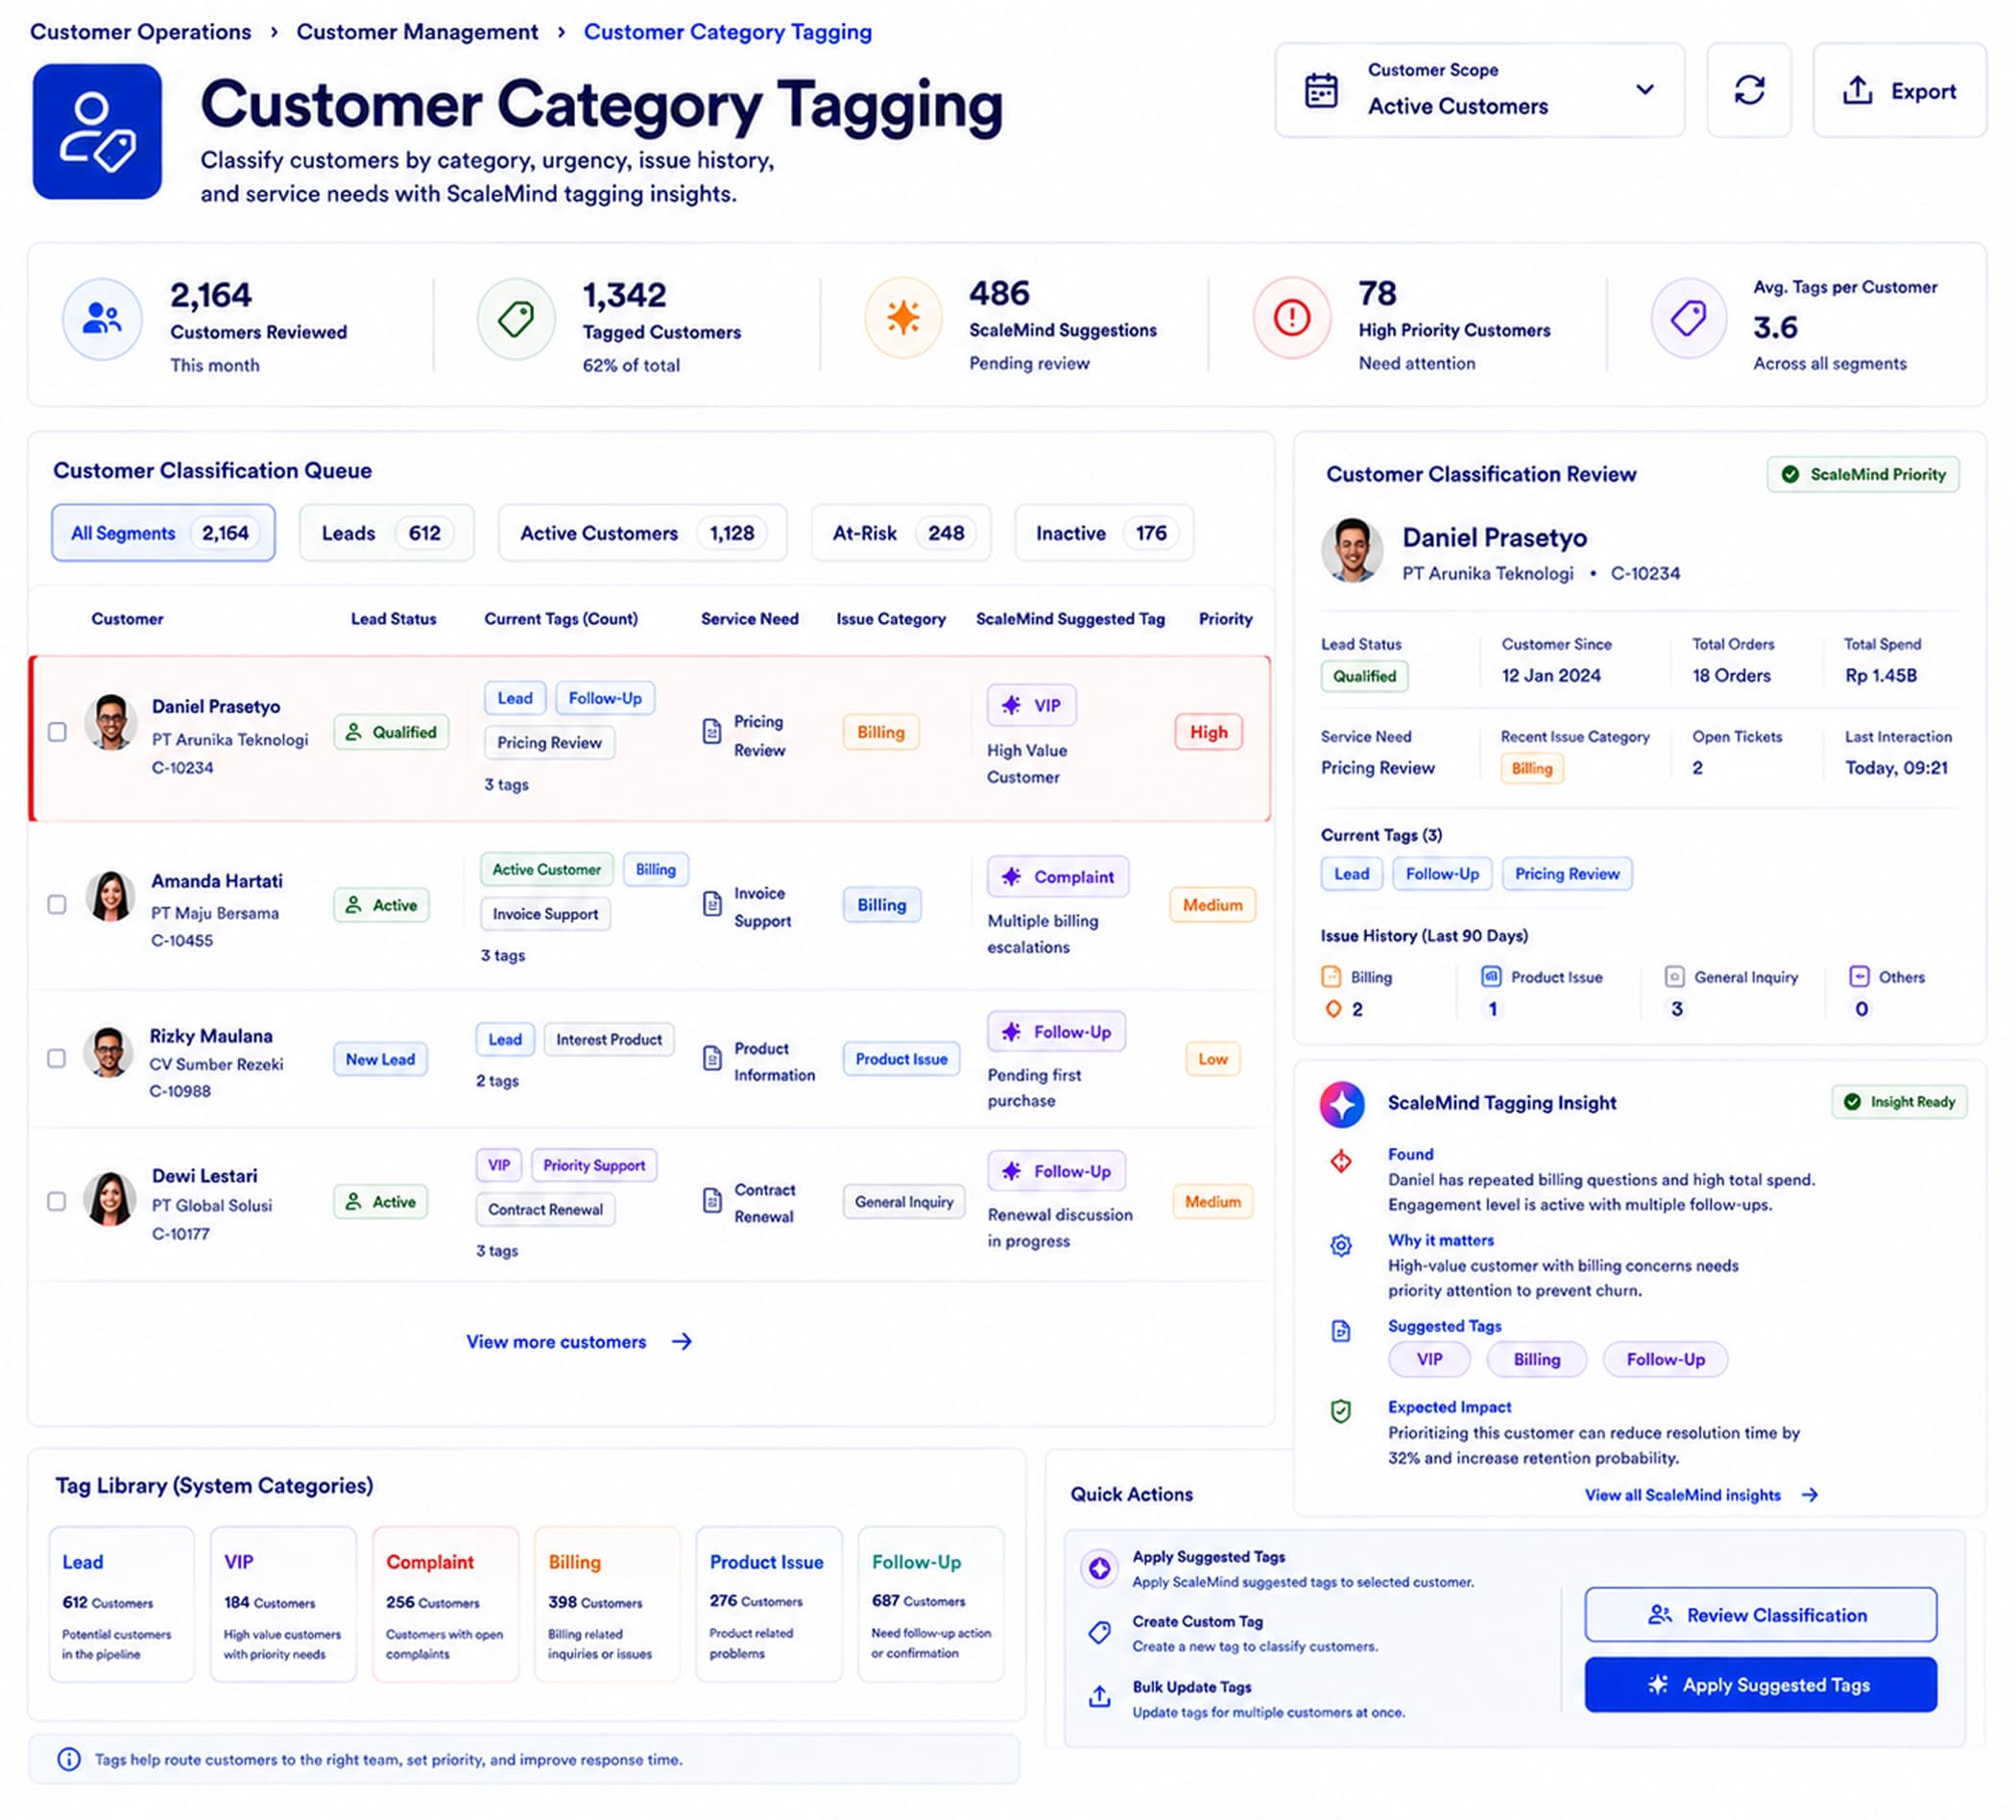
Task: Click the VIP suggested tag pill in insight
Action: [x=1429, y=1359]
